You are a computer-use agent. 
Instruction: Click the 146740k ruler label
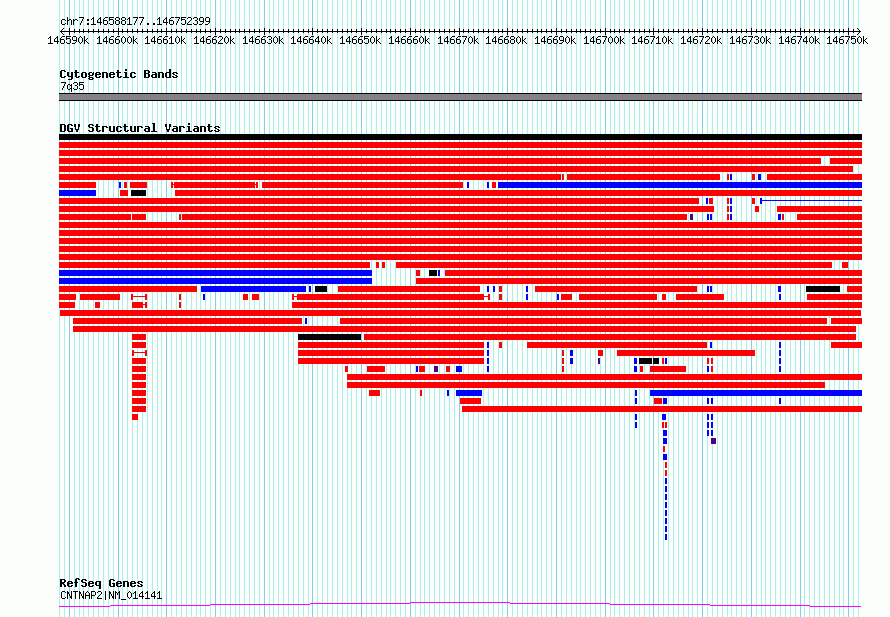[798, 40]
